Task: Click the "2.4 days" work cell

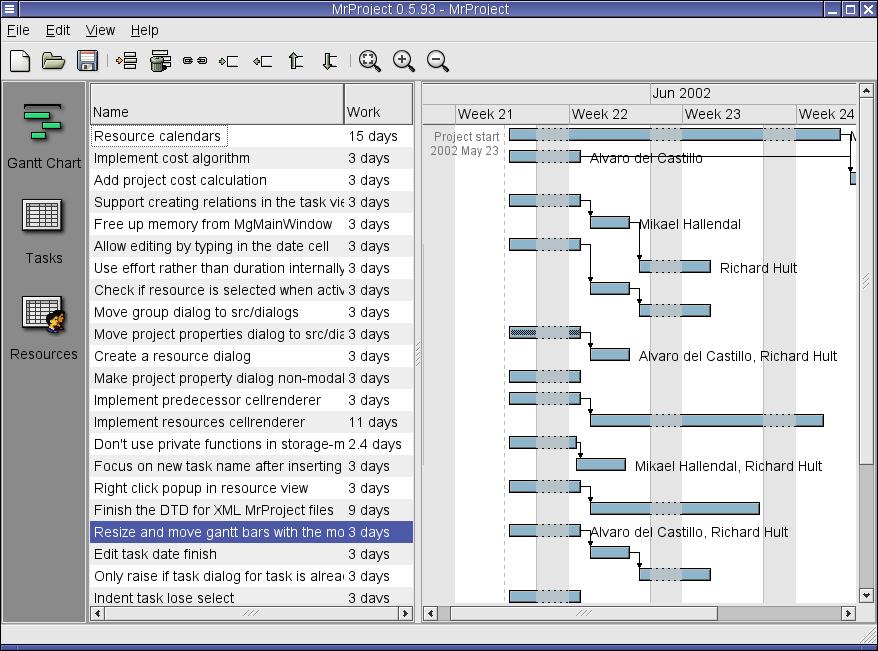Action: 375,444
